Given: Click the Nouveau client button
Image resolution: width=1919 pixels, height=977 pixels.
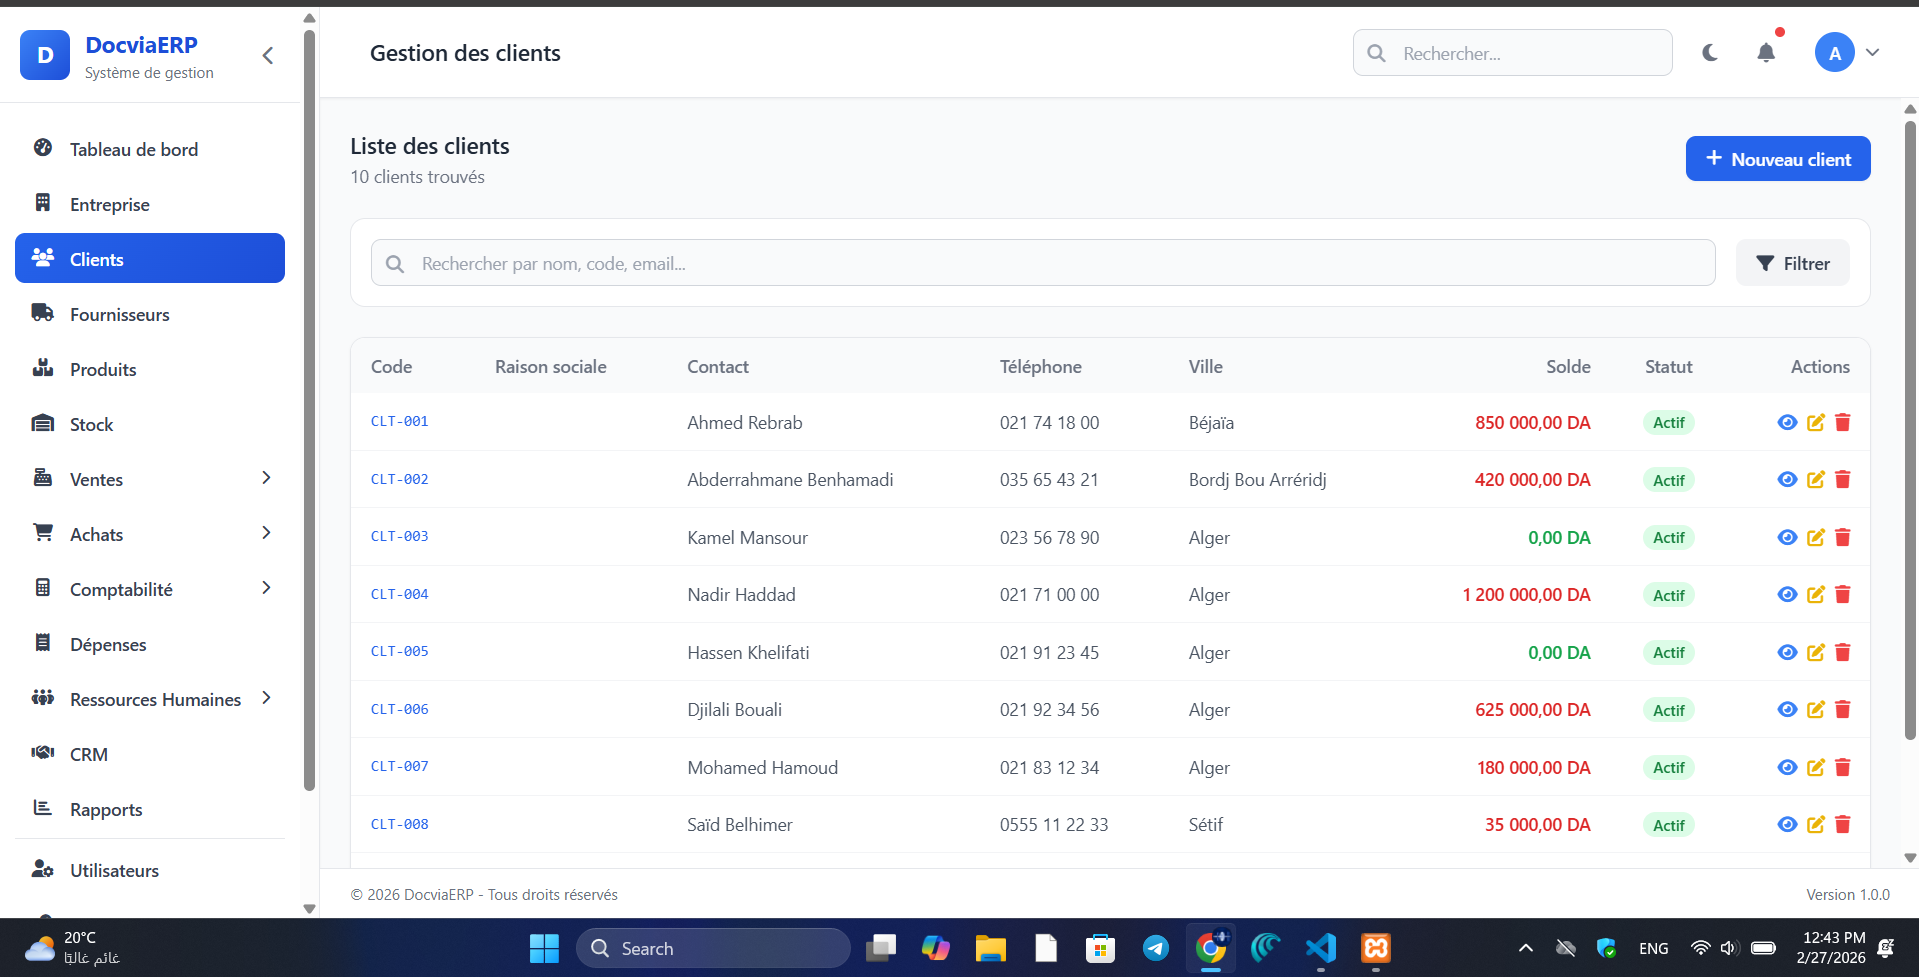Looking at the screenshot, I should (1777, 159).
